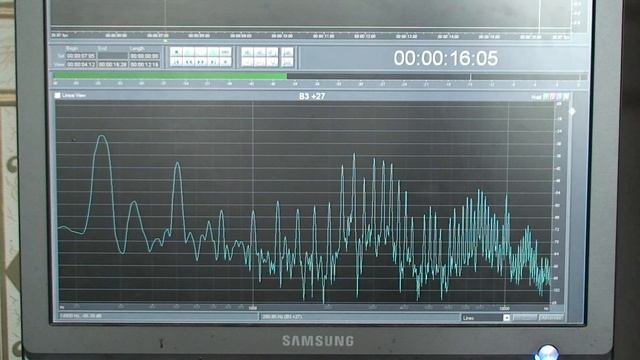Click the Lines dropdown arrow button
Image resolution: width=640 pixels, height=360 pixels.
(507, 318)
